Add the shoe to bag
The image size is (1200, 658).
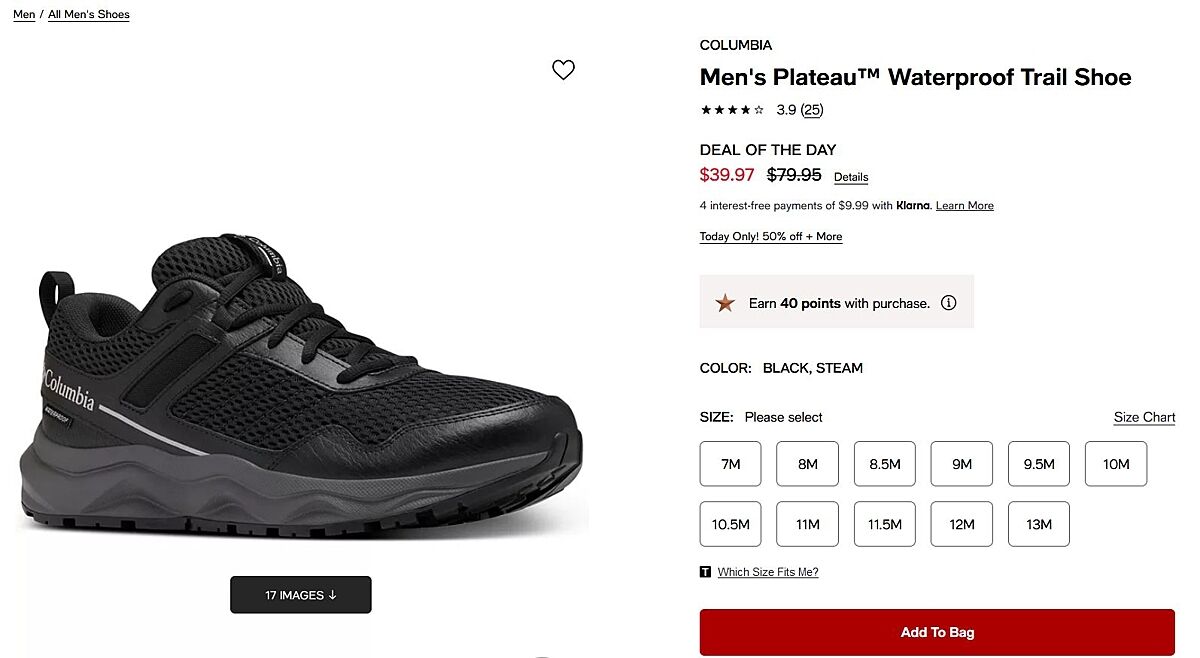pyautogui.click(x=937, y=632)
